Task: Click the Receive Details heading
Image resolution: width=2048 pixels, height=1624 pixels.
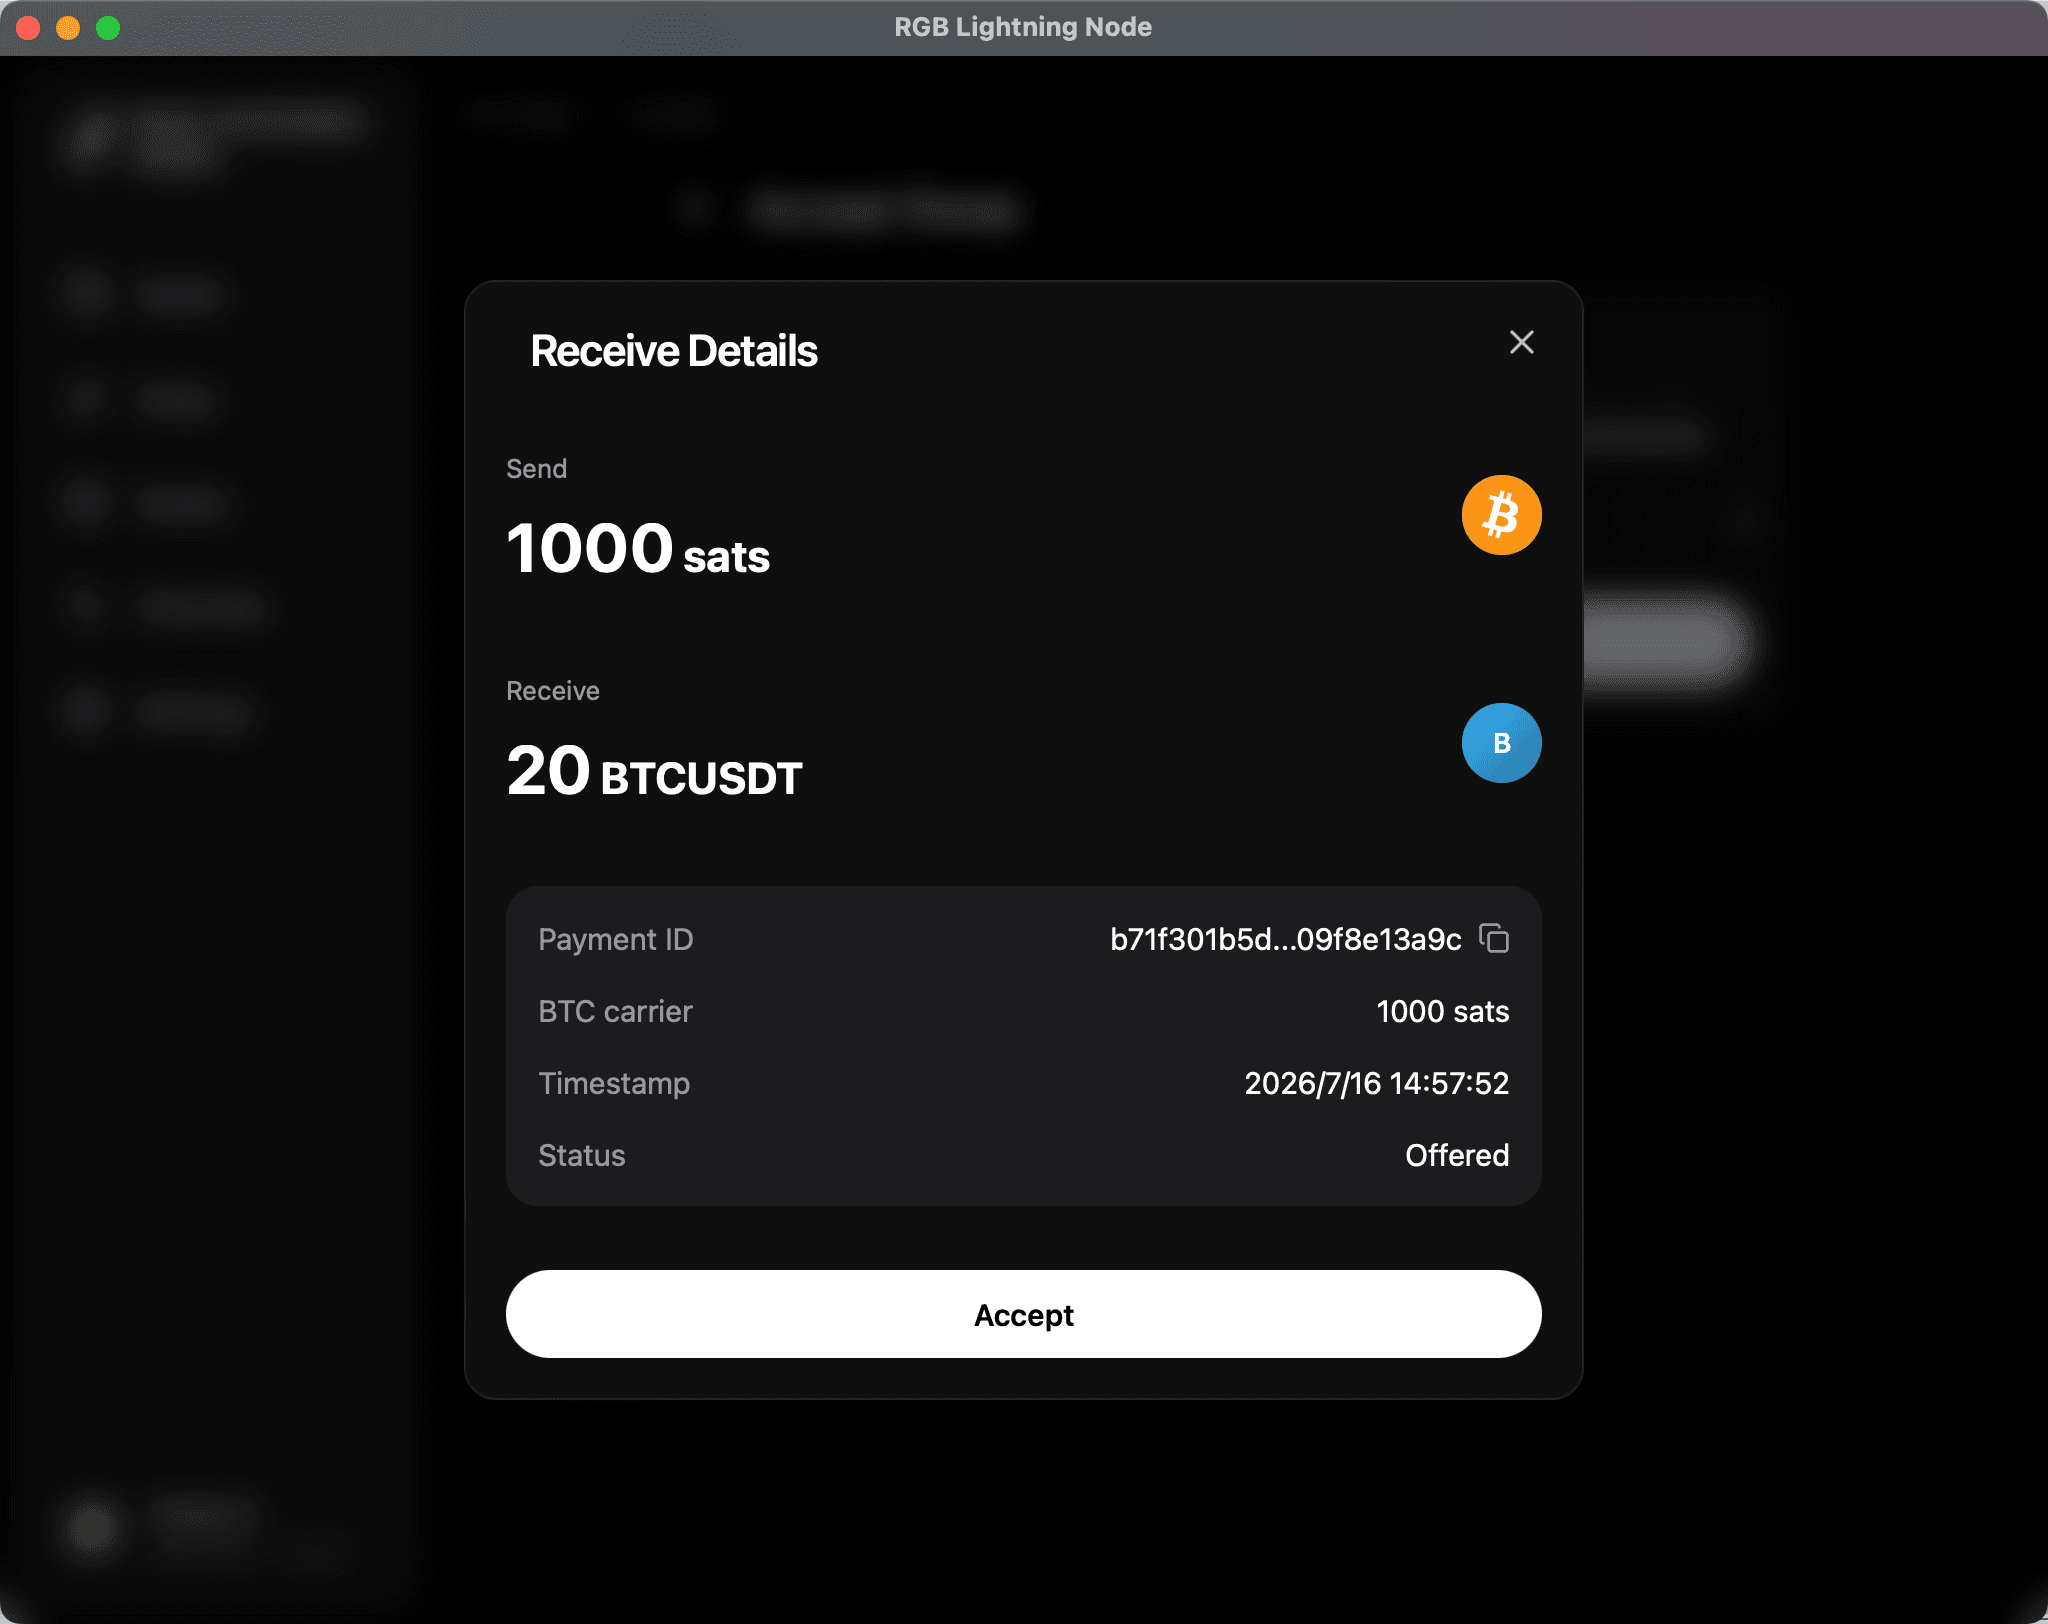Action: point(673,351)
